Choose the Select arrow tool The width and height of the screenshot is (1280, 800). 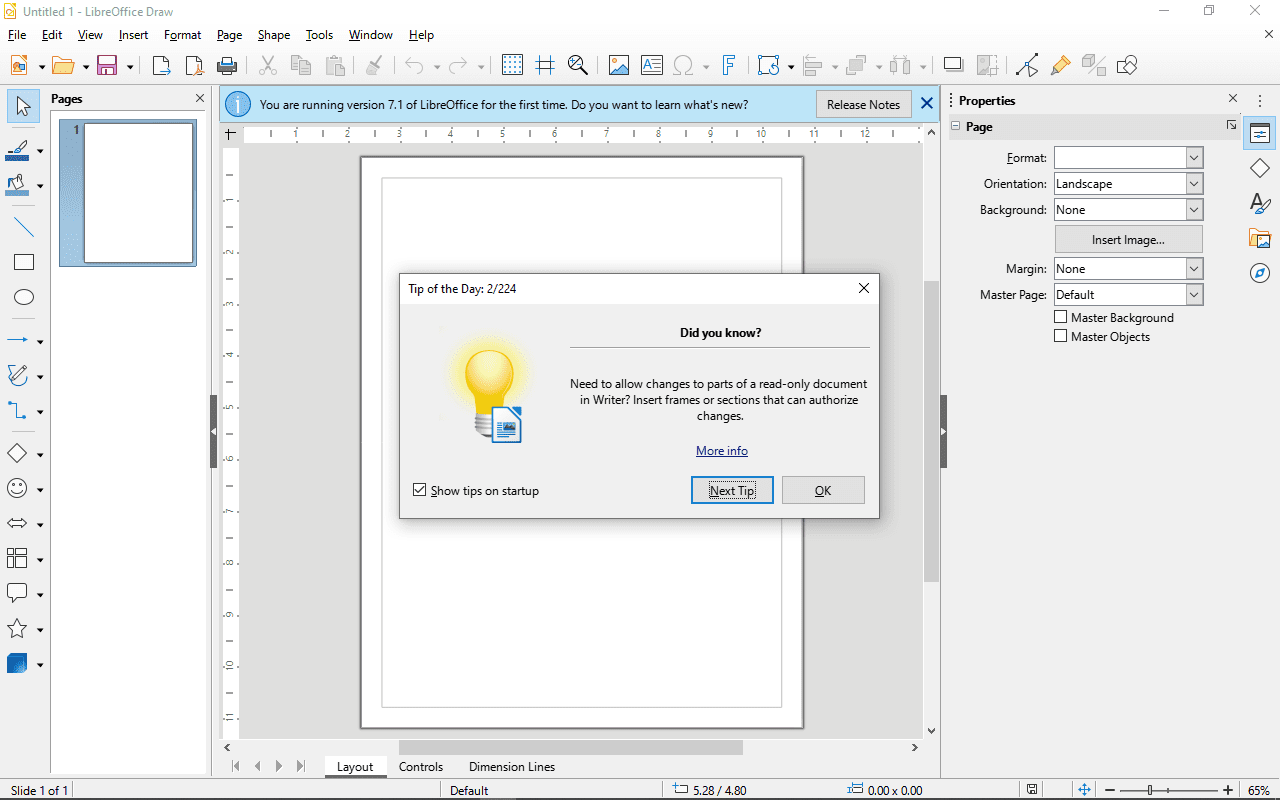coord(24,107)
